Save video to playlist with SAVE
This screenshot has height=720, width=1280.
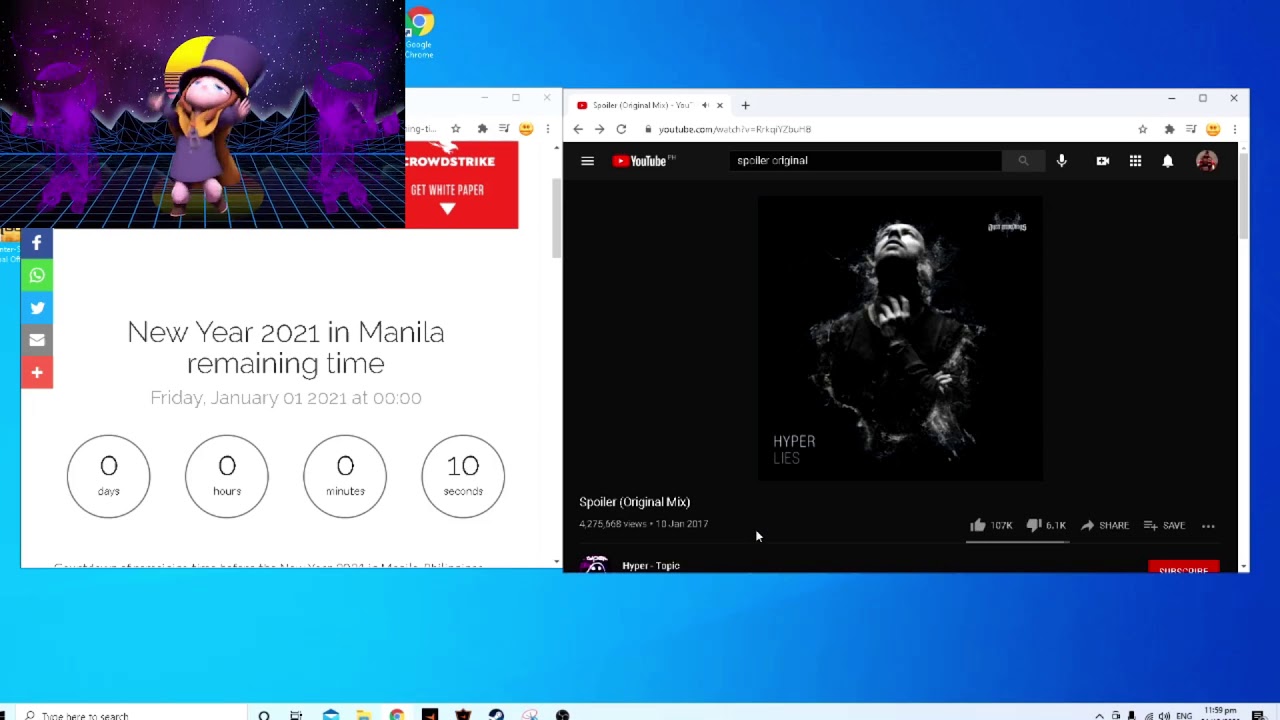point(1164,525)
